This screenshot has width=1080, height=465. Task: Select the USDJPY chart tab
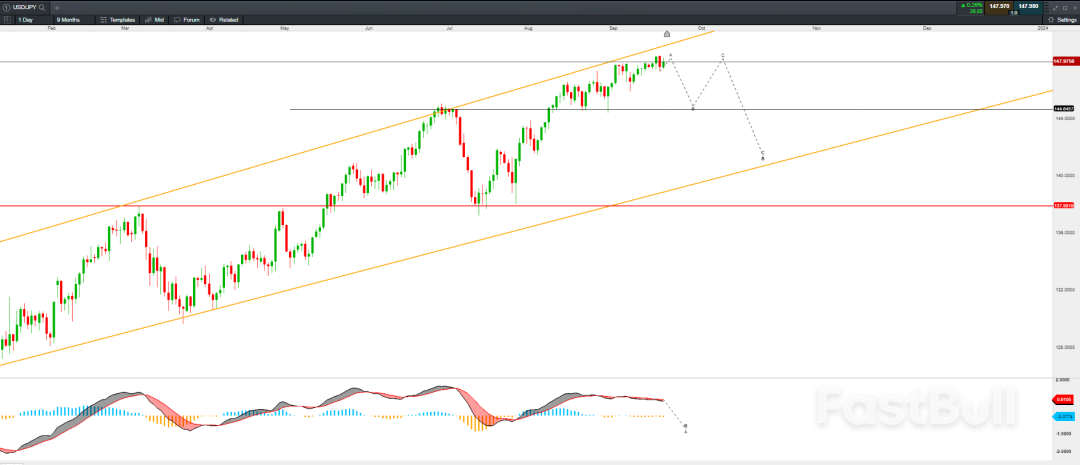click(x=24, y=7)
